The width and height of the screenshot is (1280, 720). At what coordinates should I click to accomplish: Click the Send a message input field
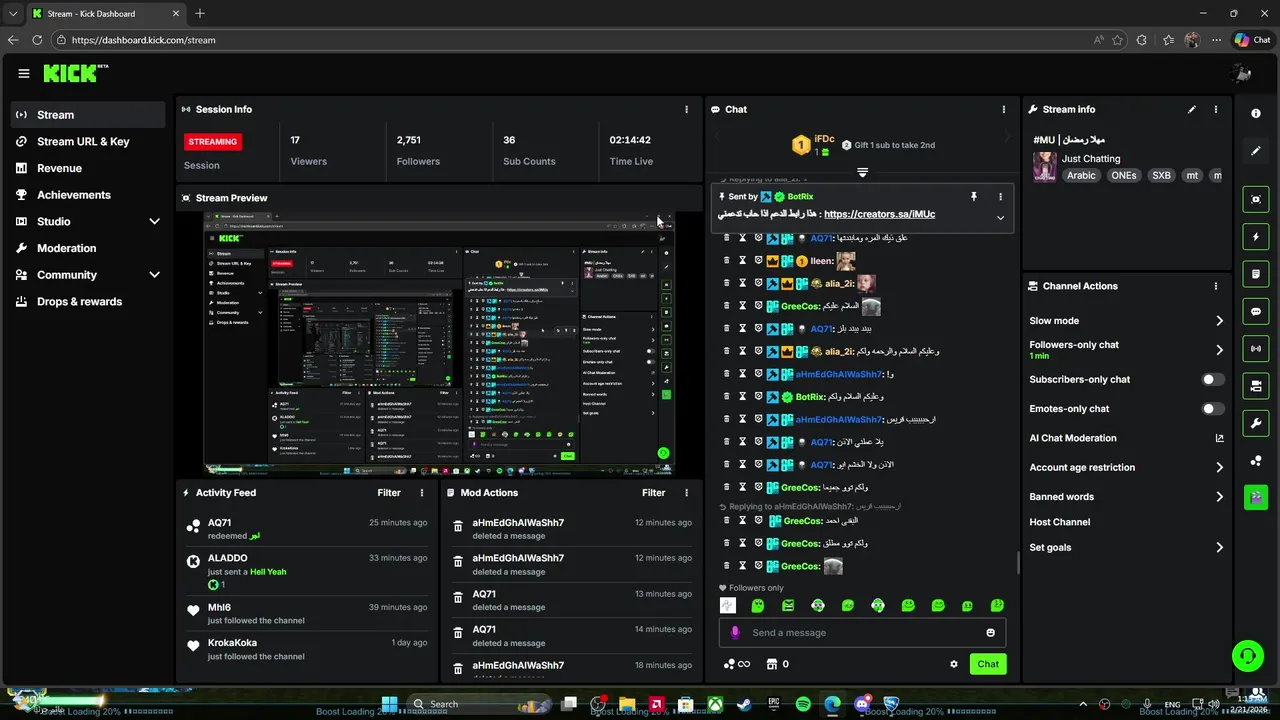coord(862,633)
